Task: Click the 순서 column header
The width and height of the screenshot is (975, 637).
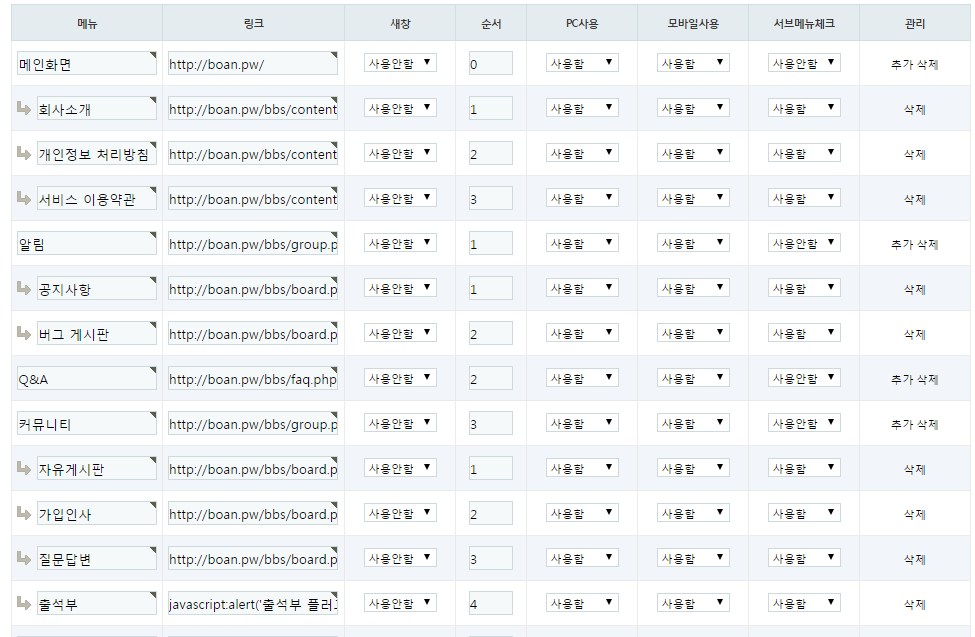Action: 491,23
